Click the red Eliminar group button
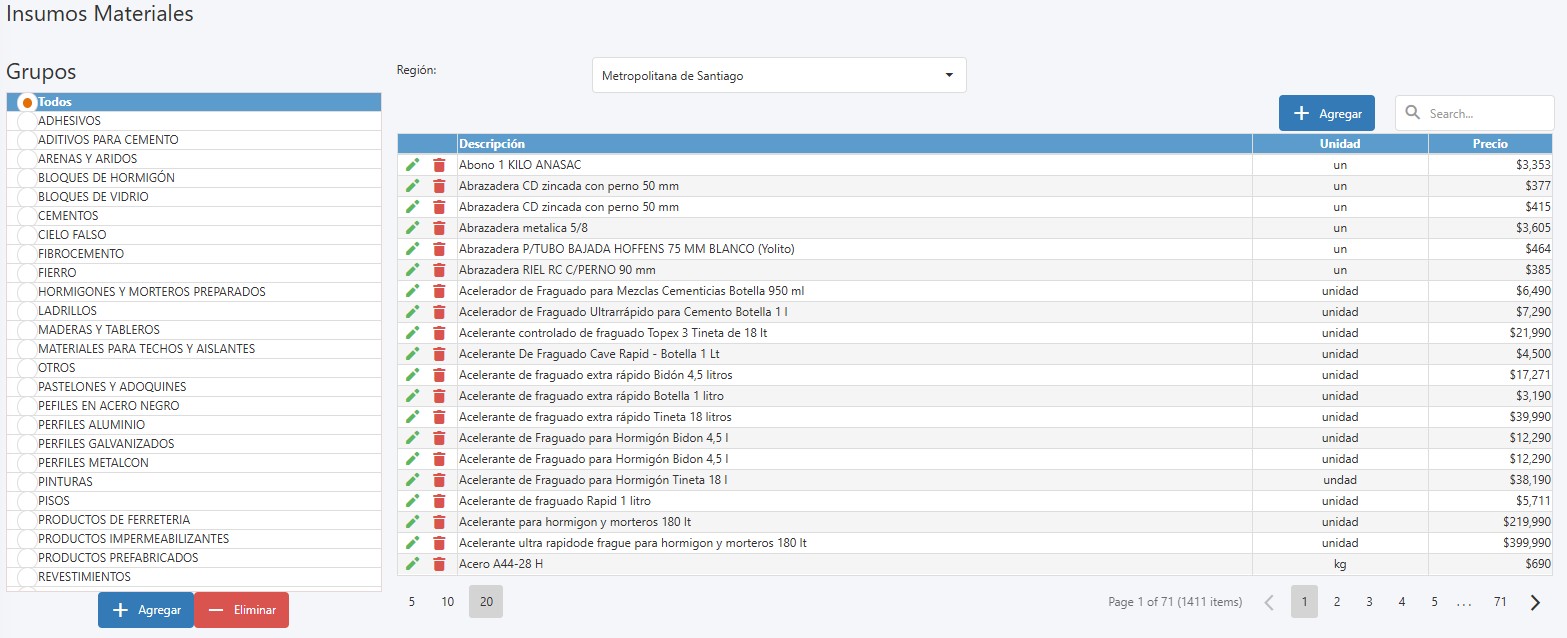1567x638 pixels. [241, 610]
